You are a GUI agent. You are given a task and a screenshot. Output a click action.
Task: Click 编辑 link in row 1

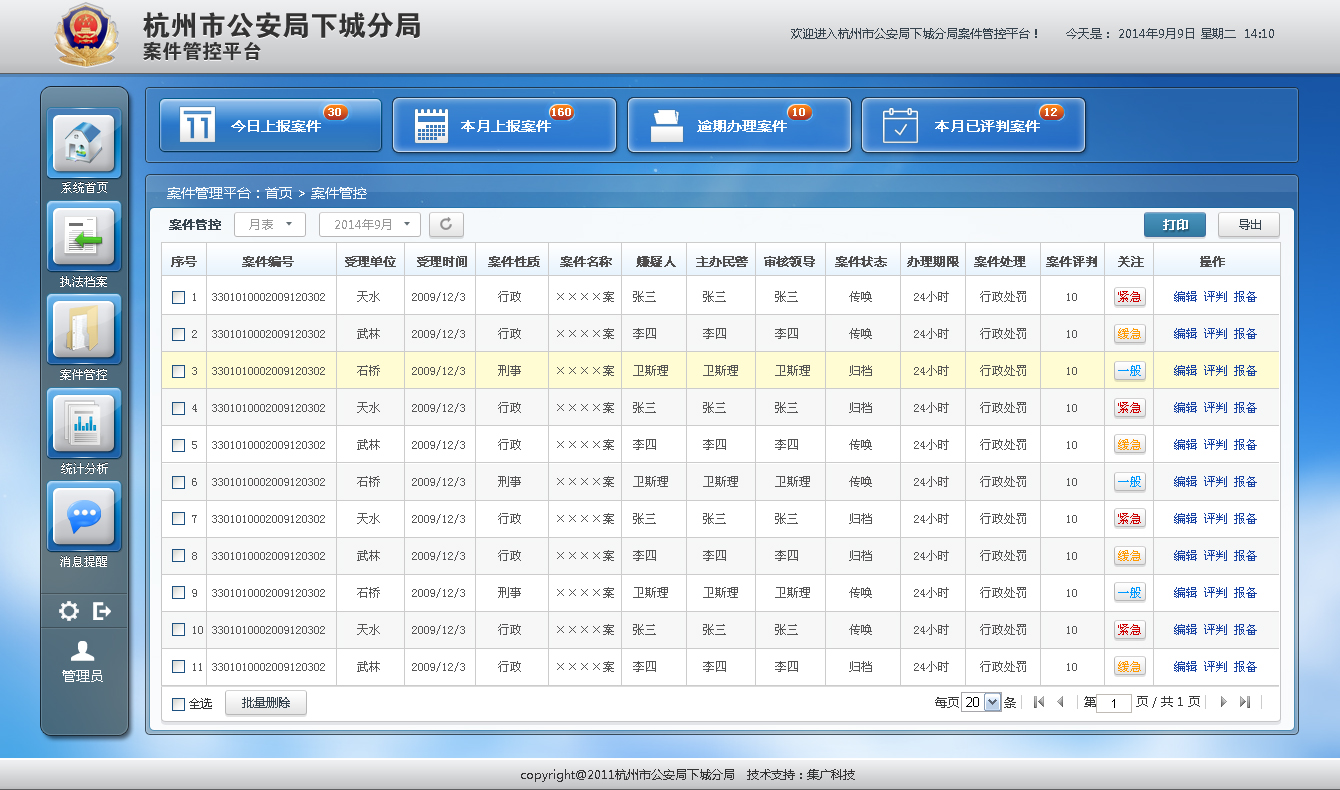pos(1185,297)
